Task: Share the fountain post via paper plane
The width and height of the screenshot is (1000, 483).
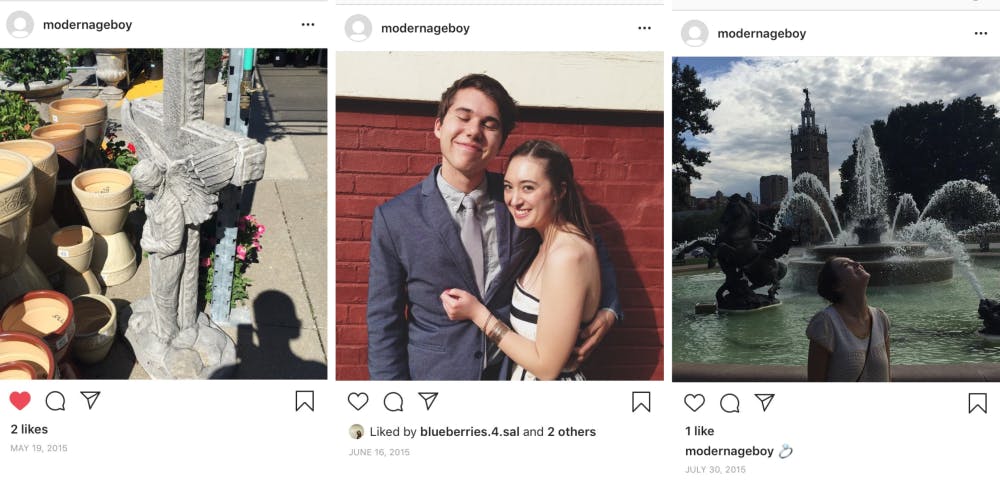Action: point(765,402)
